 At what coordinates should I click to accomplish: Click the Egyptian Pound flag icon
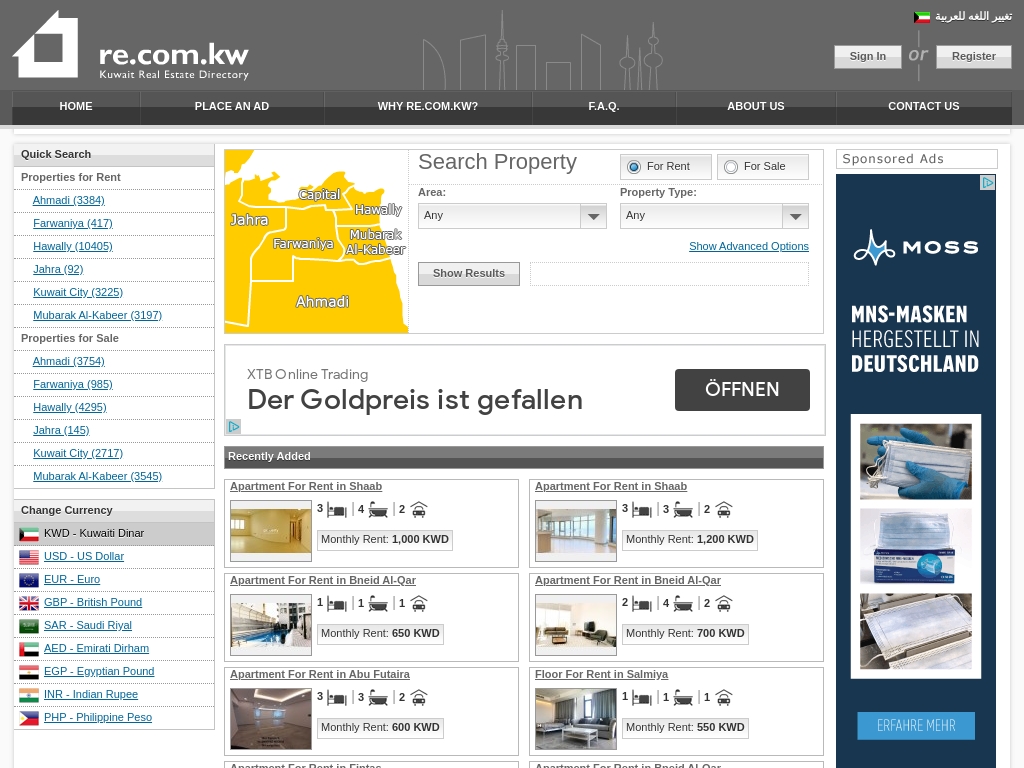coord(29,672)
